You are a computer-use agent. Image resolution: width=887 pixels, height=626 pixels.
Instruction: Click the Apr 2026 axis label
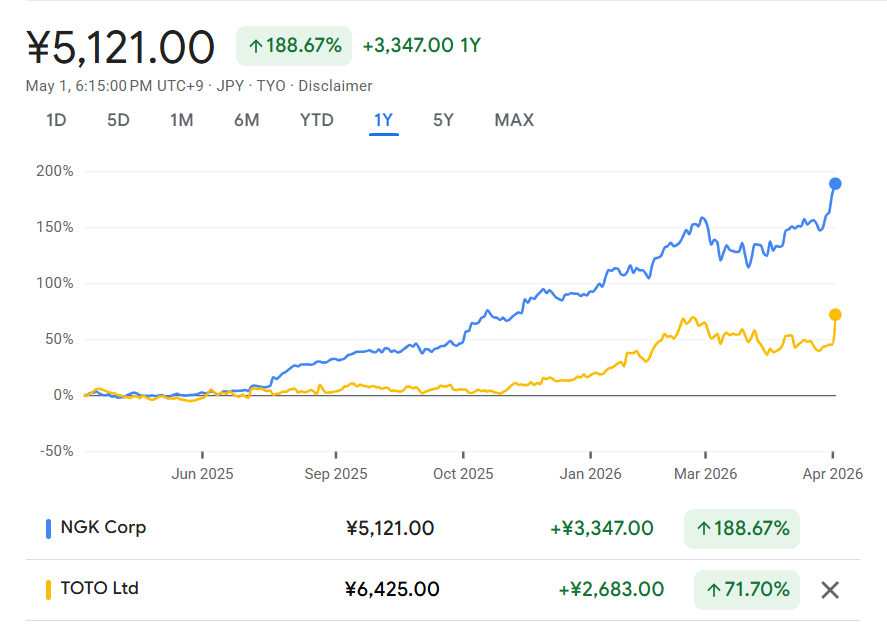[832, 474]
